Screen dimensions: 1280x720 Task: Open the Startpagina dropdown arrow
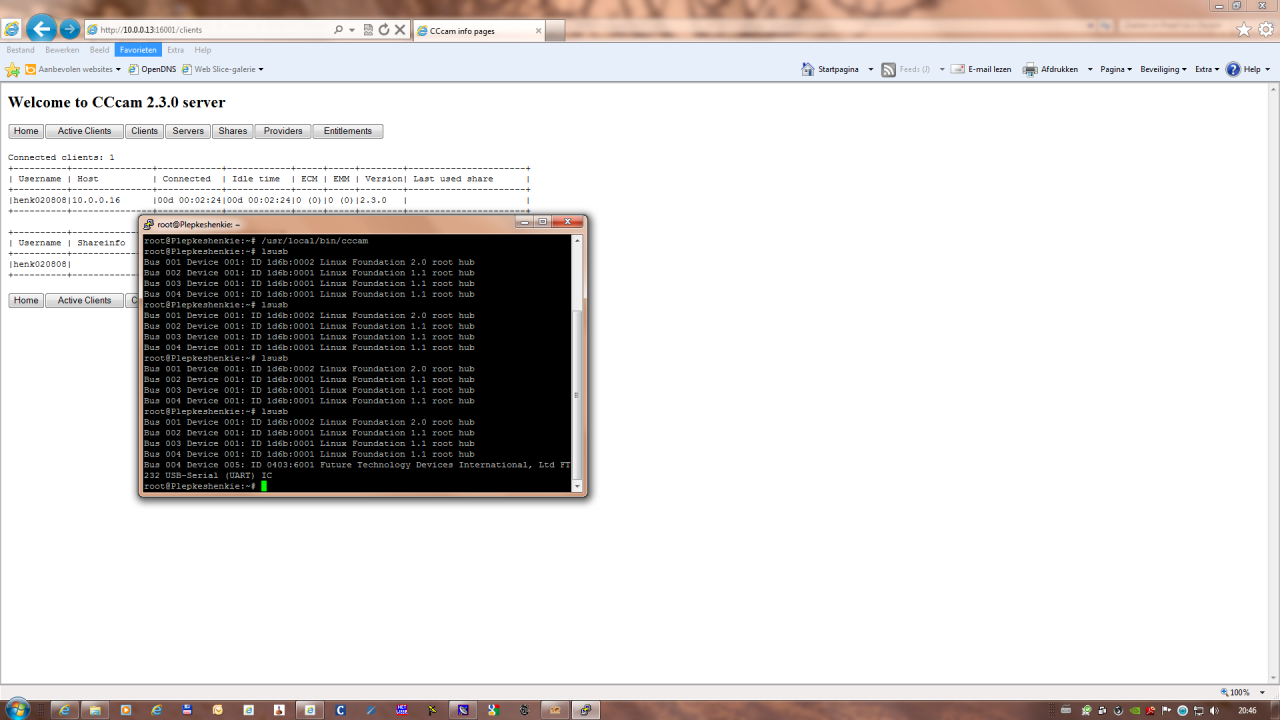tap(870, 69)
